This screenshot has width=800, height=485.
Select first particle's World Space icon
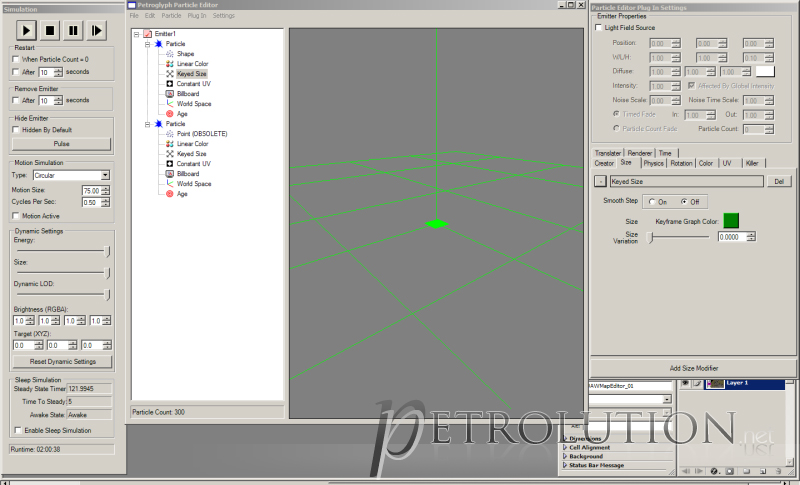(x=170, y=104)
